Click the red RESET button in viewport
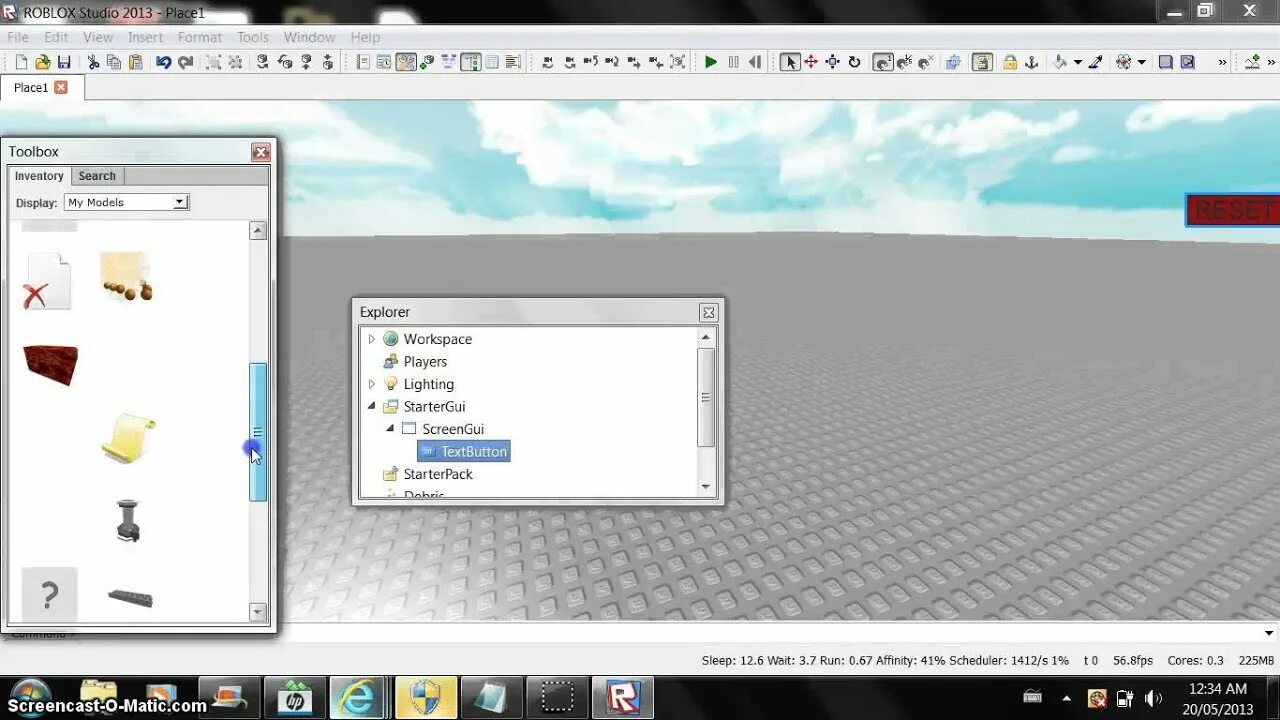This screenshot has width=1280, height=720. pyautogui.click(x=1233, y=210)
